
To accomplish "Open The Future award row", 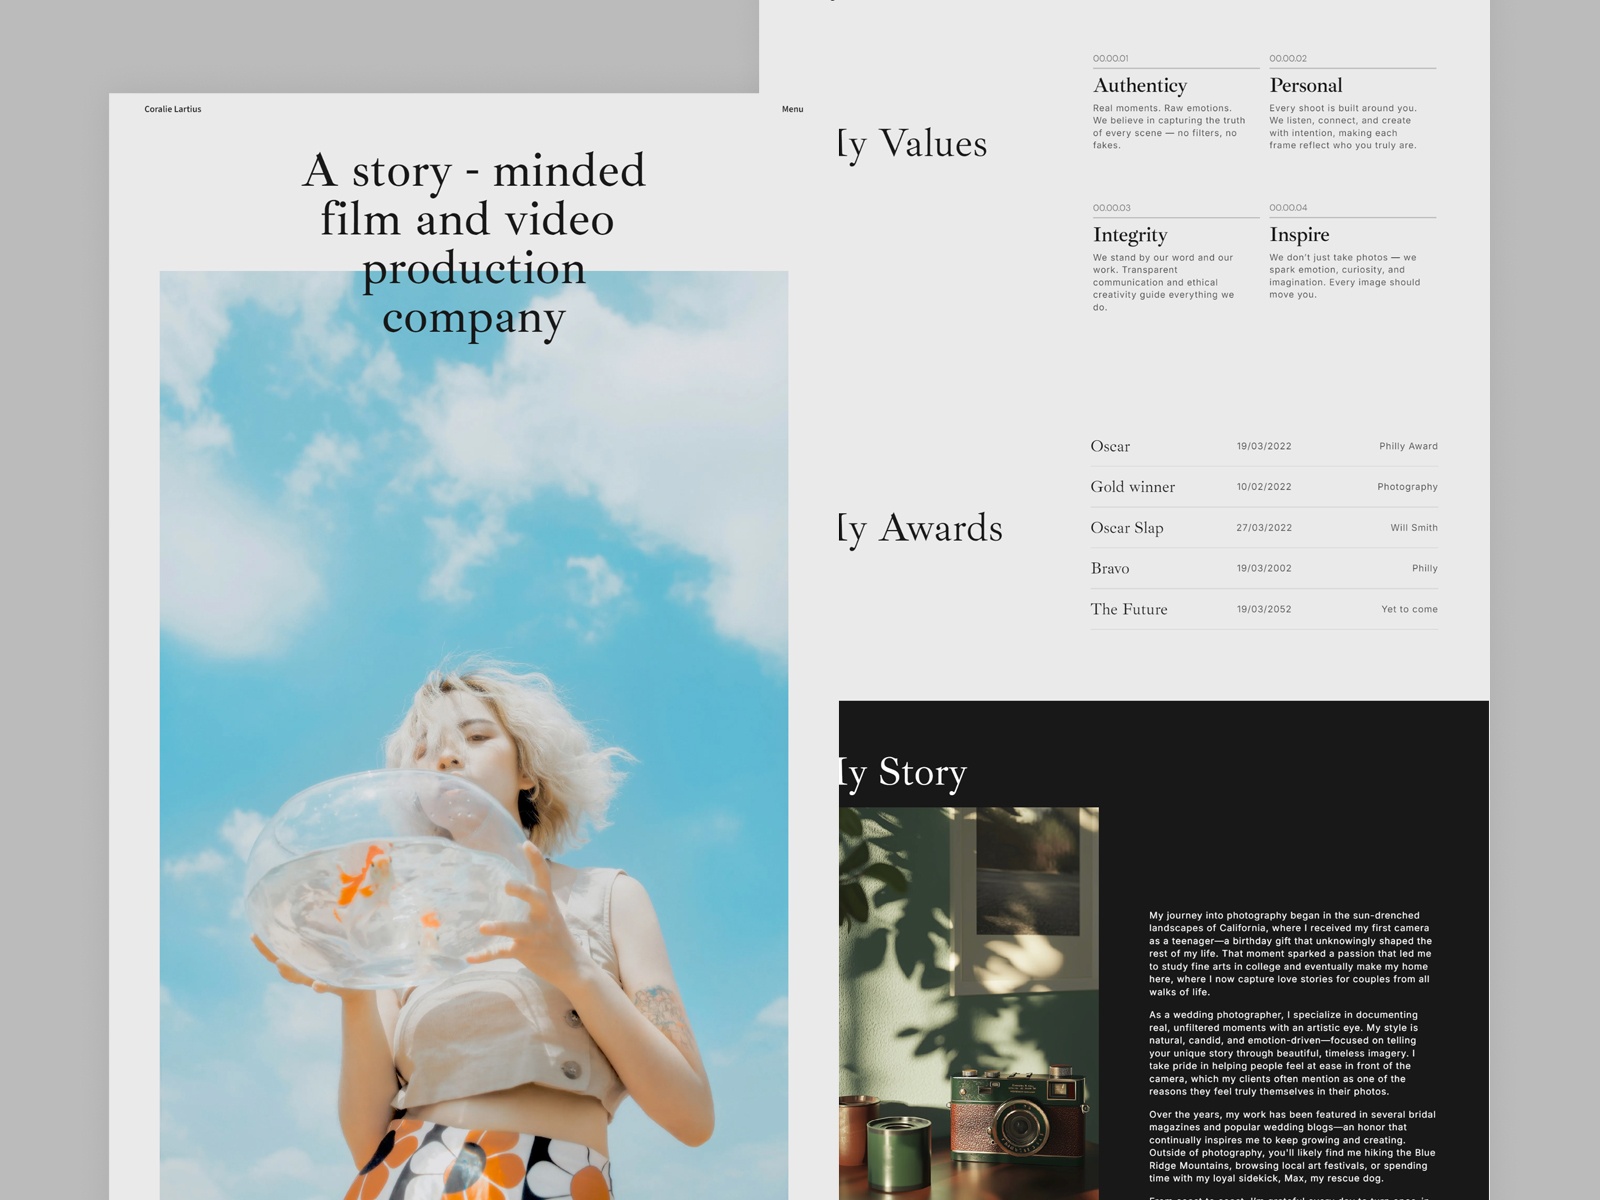I will (1129, 609).
